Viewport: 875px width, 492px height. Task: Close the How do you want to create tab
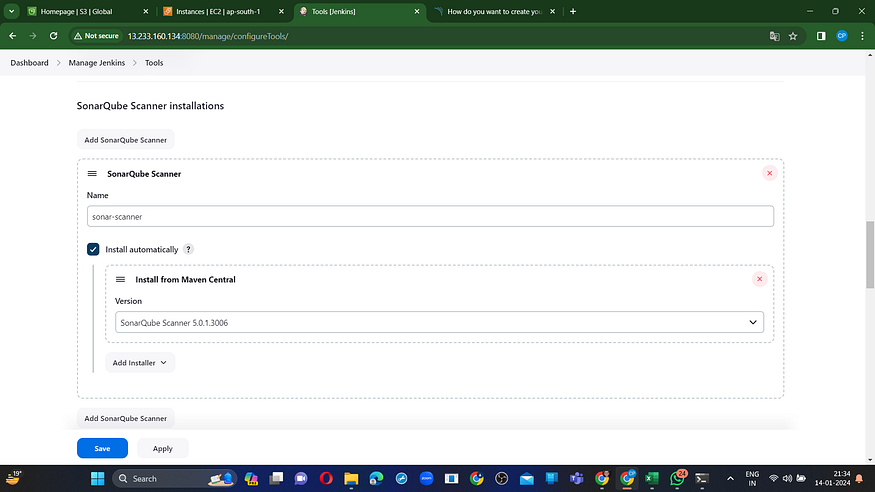(x=552, y=11)
